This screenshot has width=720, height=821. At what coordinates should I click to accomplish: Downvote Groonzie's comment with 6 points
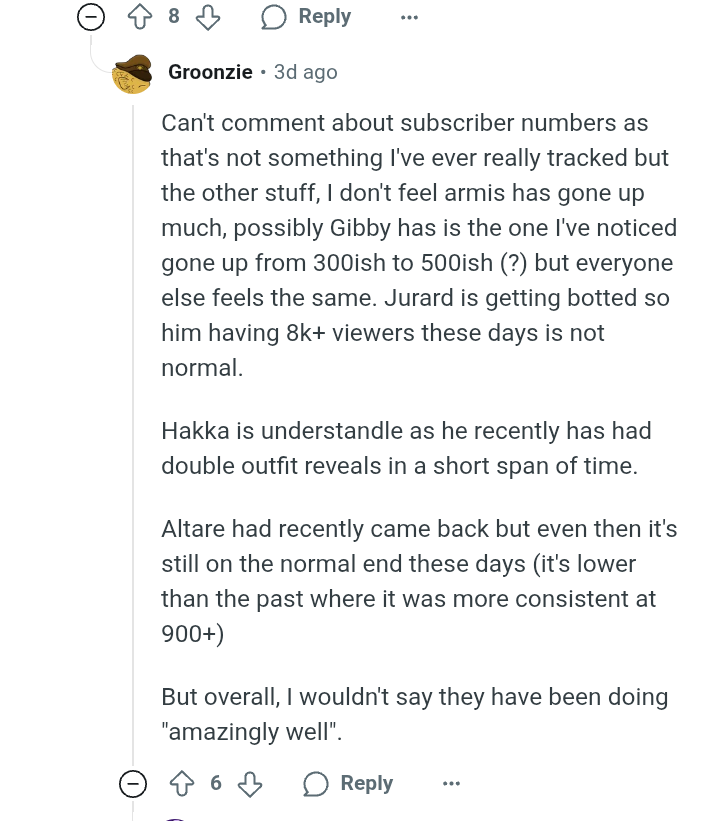click(249, 784)
